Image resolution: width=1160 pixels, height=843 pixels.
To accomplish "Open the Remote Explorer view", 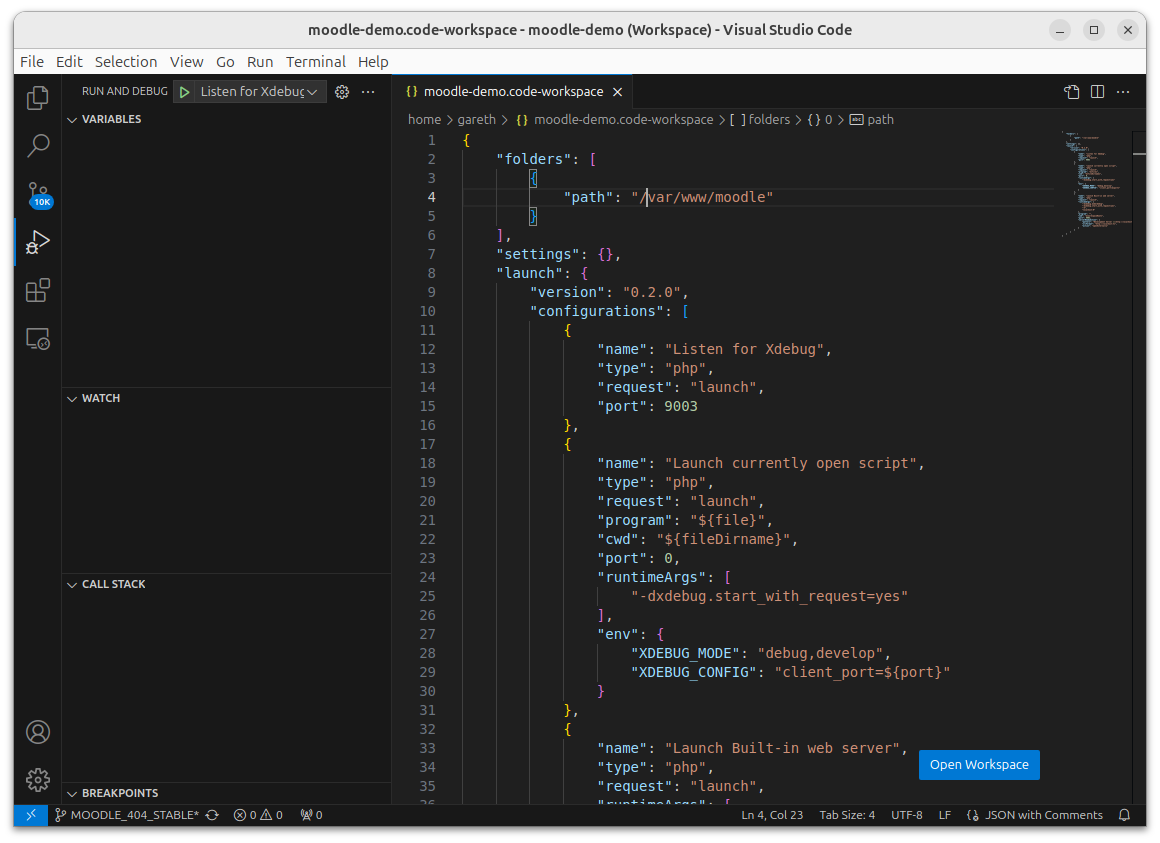I will coord(38,339).
